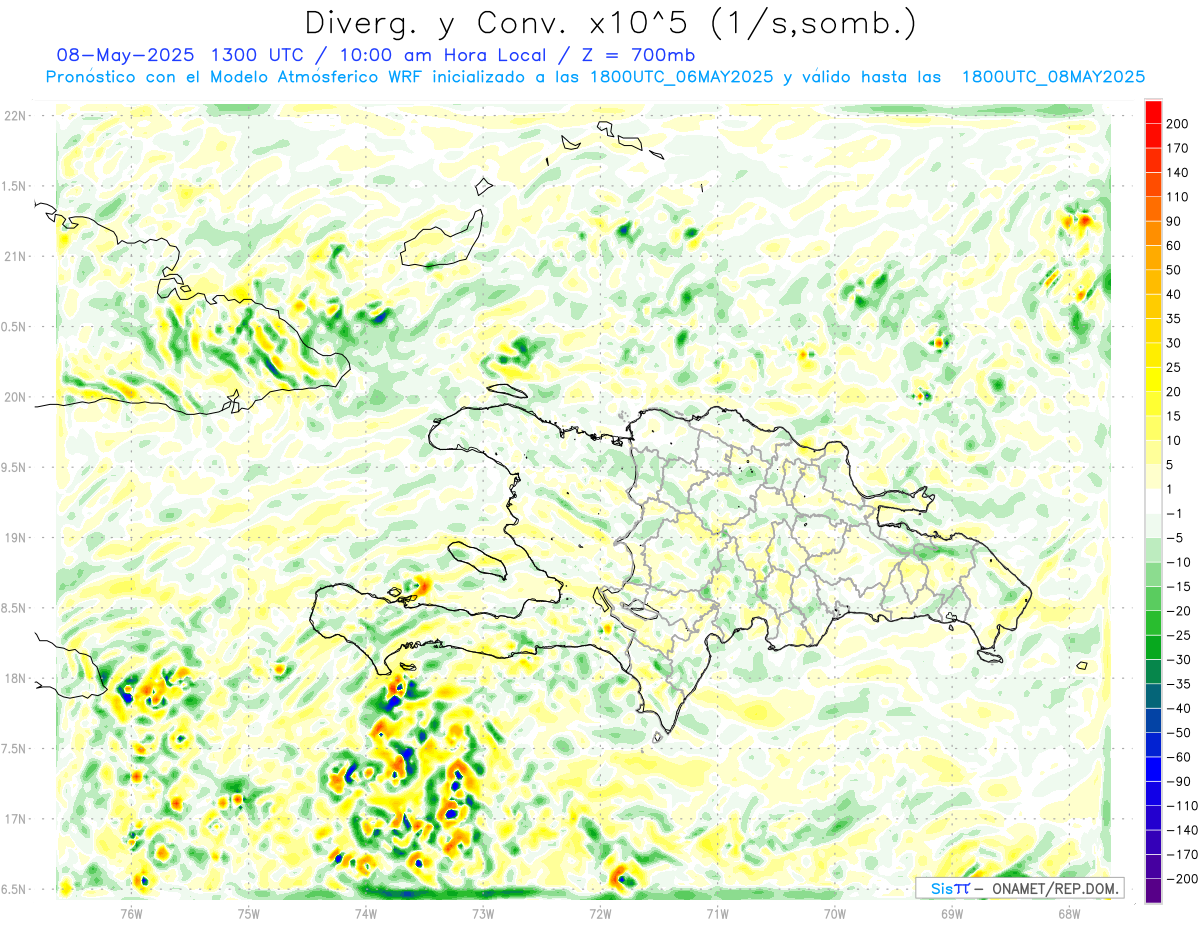The width and height of the screenshot is (1200, 927).
Task: Click the positive 35 legend value
Action: click(1176, 318)
